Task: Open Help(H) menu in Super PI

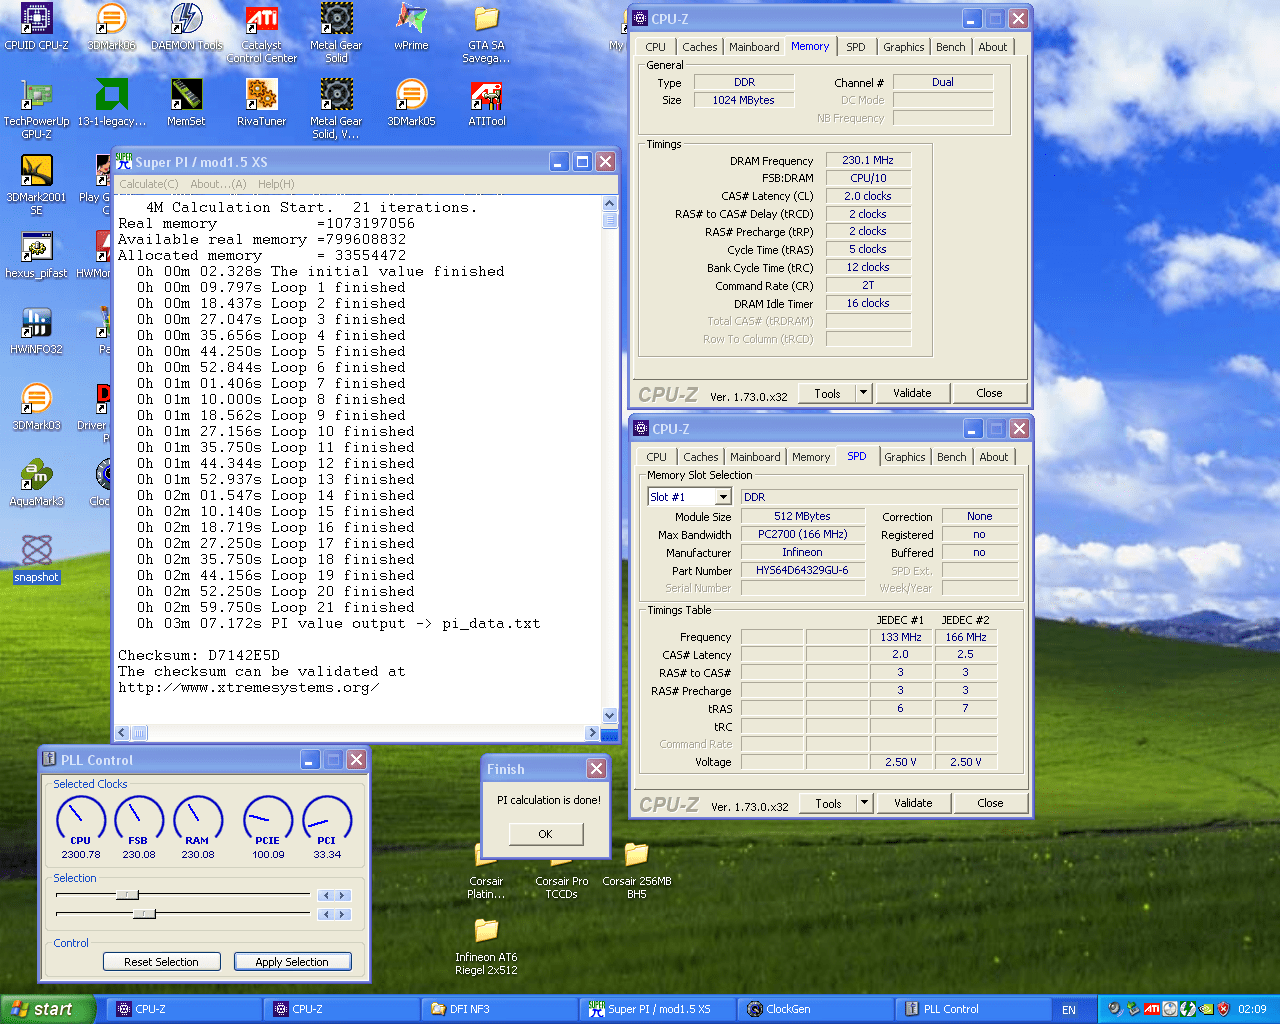Action: click(x=276, y=184)
